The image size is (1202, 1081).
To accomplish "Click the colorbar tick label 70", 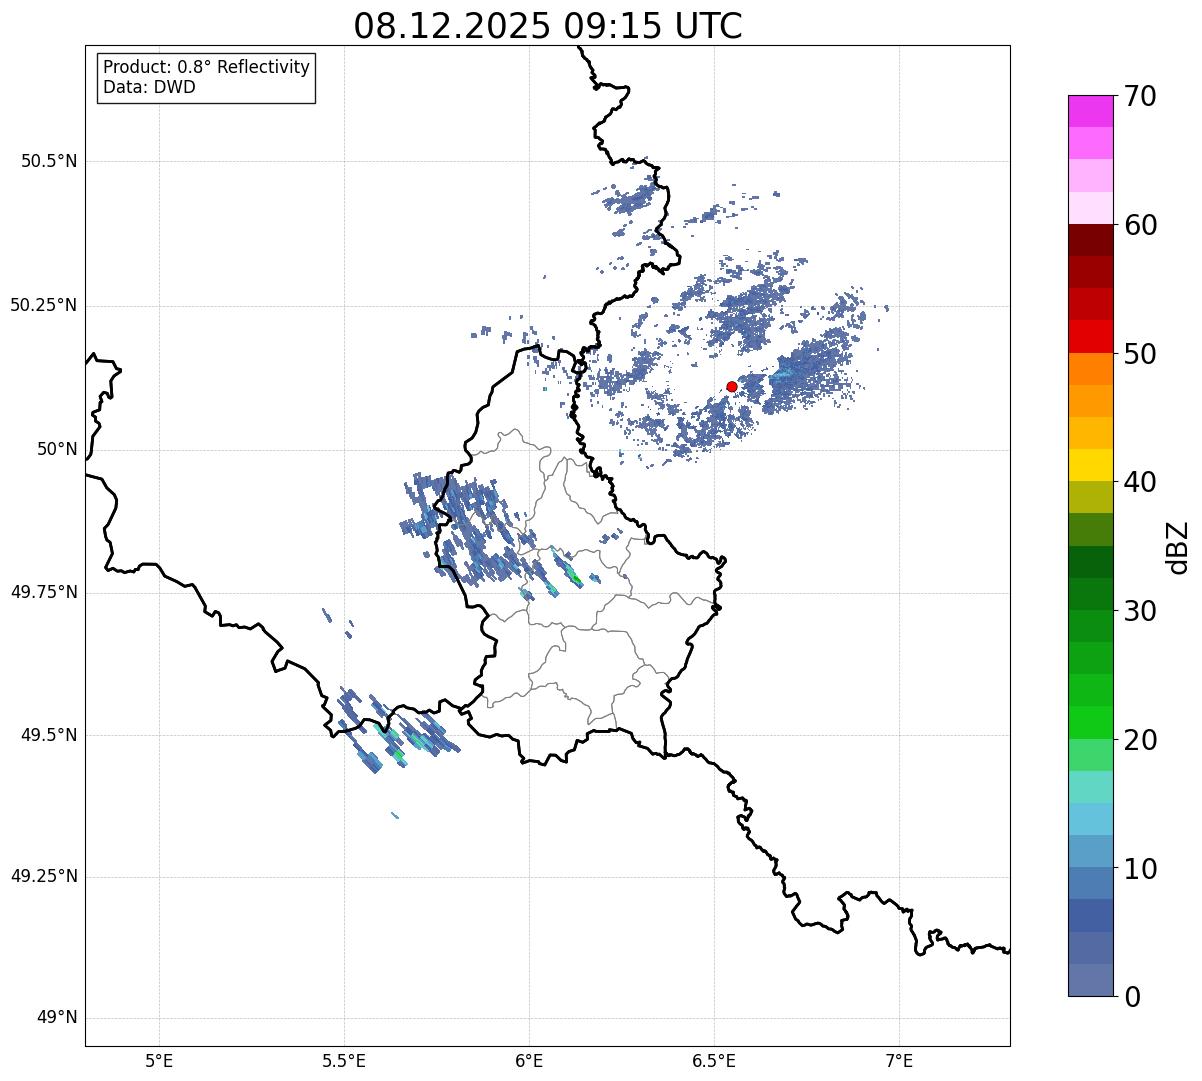I will pos(1140,96).
